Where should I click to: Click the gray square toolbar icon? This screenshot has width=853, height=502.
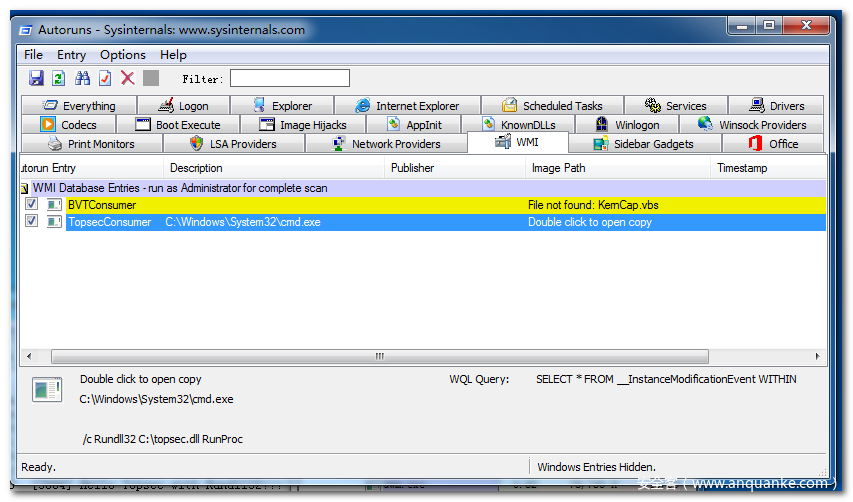(151, 78)
